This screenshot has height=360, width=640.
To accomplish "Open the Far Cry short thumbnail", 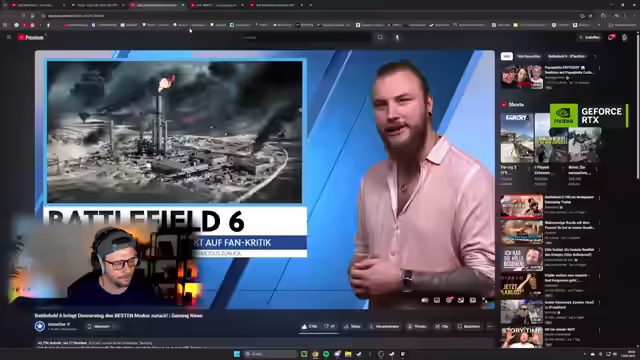I will click(517, 138).
